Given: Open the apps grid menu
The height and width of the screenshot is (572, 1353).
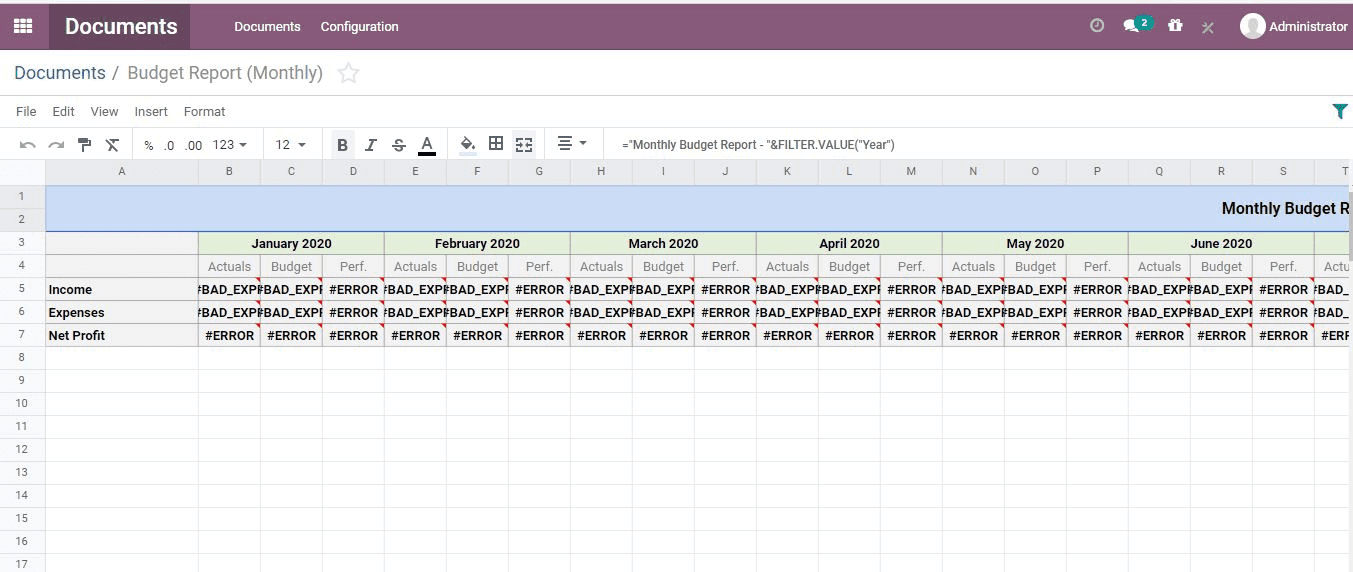Looking at the screenshot, I should click(x=23, y=26).
